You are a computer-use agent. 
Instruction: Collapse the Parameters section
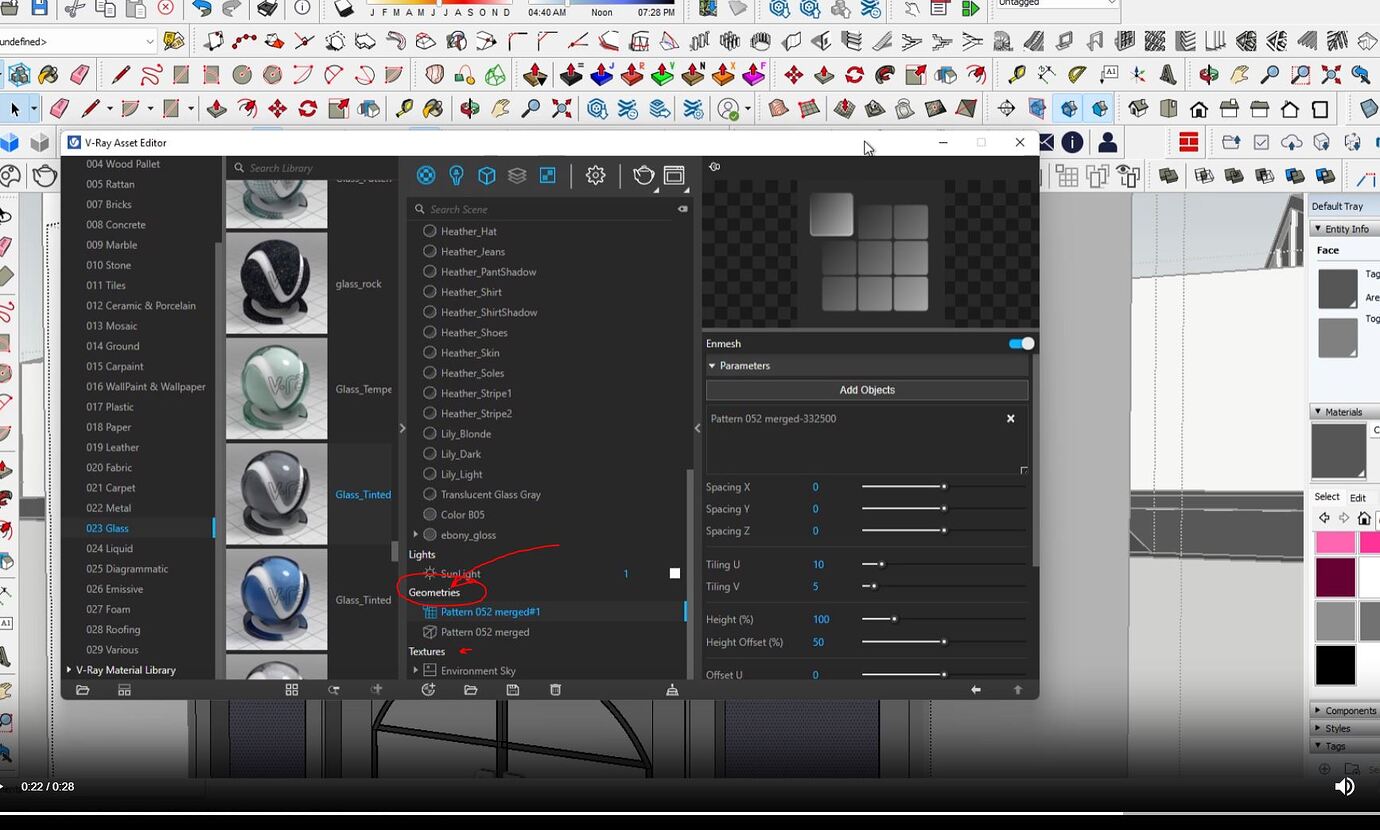(712, 365)
